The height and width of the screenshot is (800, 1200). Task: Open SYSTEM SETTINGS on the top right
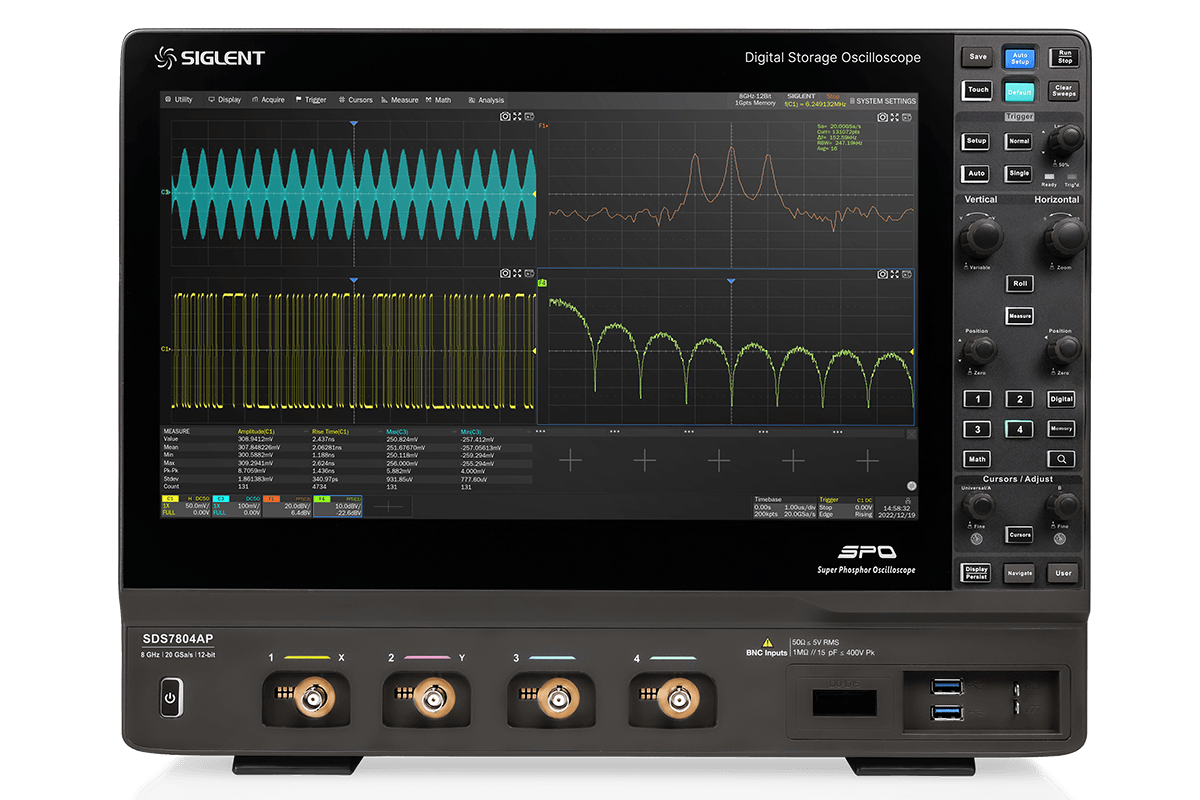[885, 101]
